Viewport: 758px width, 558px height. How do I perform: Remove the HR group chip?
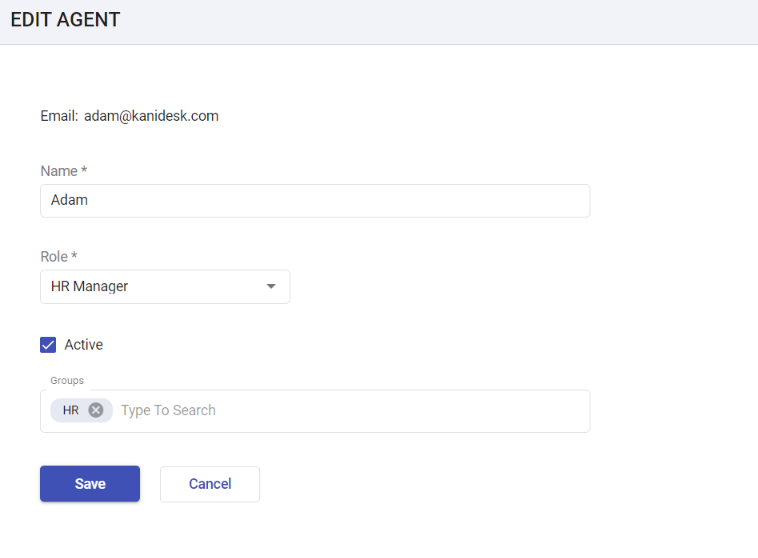[96, 410]
